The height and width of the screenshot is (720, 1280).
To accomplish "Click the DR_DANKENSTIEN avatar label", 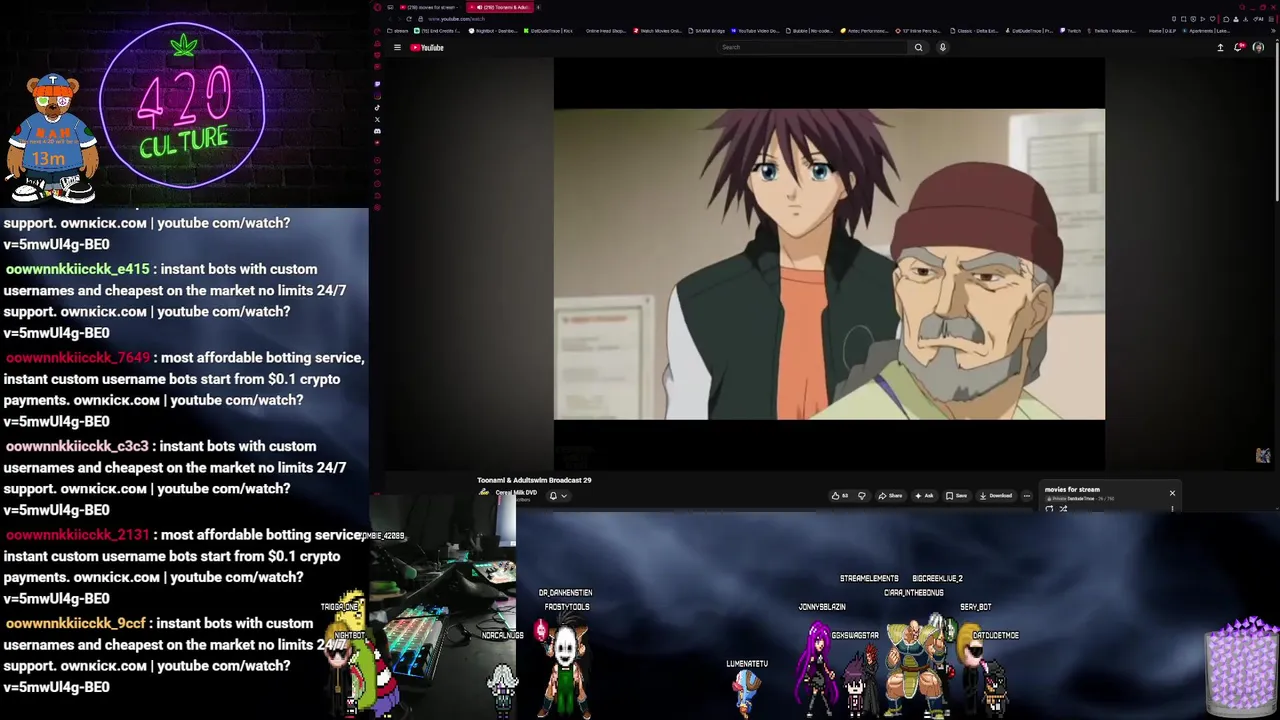I will coord(565,593).
